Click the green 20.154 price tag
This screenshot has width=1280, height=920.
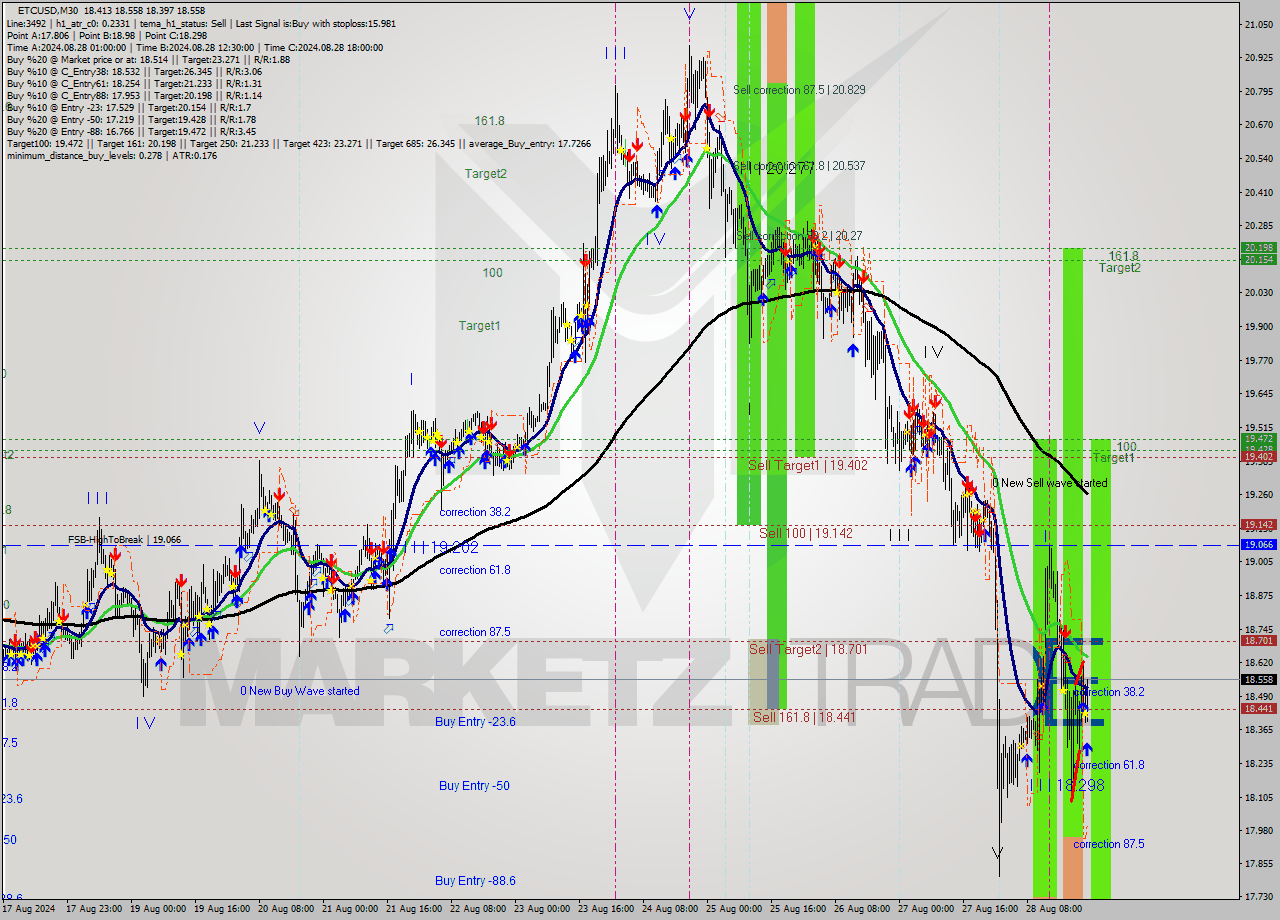coord(1258,260)
